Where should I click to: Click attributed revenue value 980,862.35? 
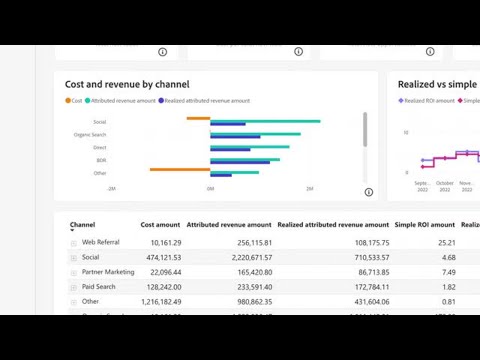coord(255,302)
